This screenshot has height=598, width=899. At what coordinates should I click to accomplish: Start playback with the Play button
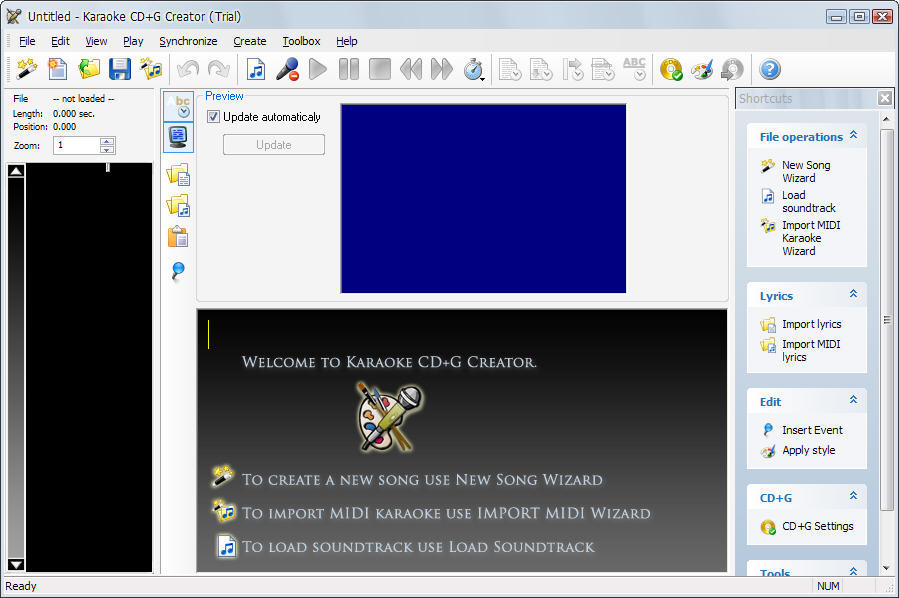(318, 69)
